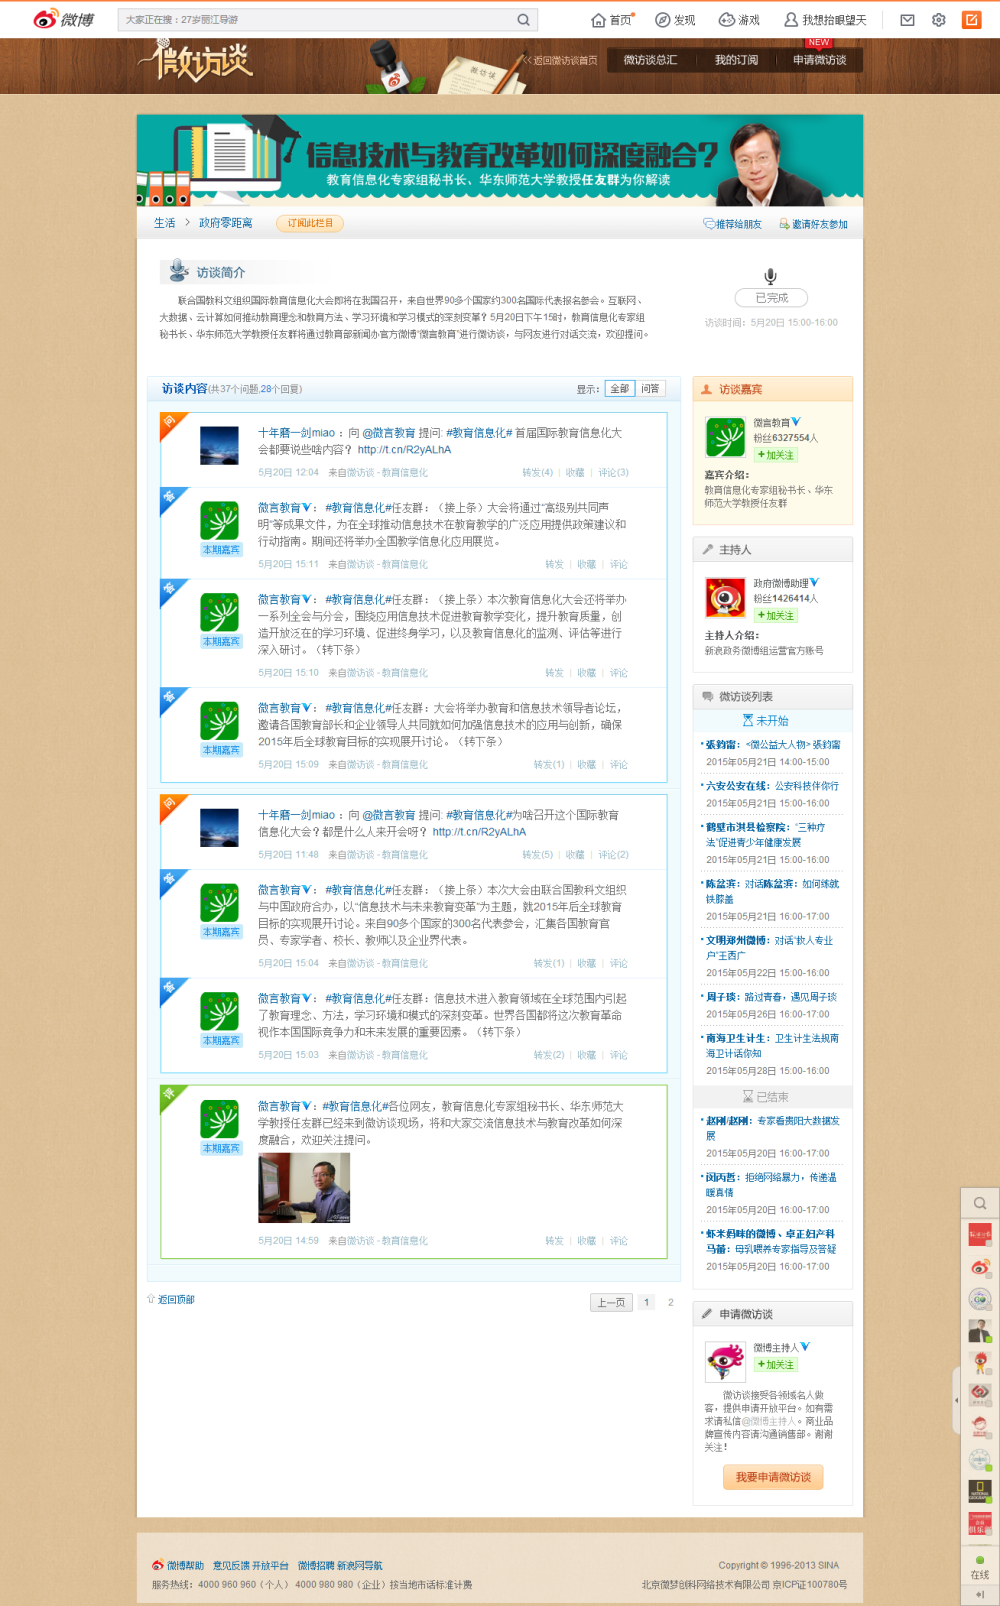Click 返回顶部 back-to-top link
The height and width of the screenshot is (1606, 1000).
coord(171,1299)
